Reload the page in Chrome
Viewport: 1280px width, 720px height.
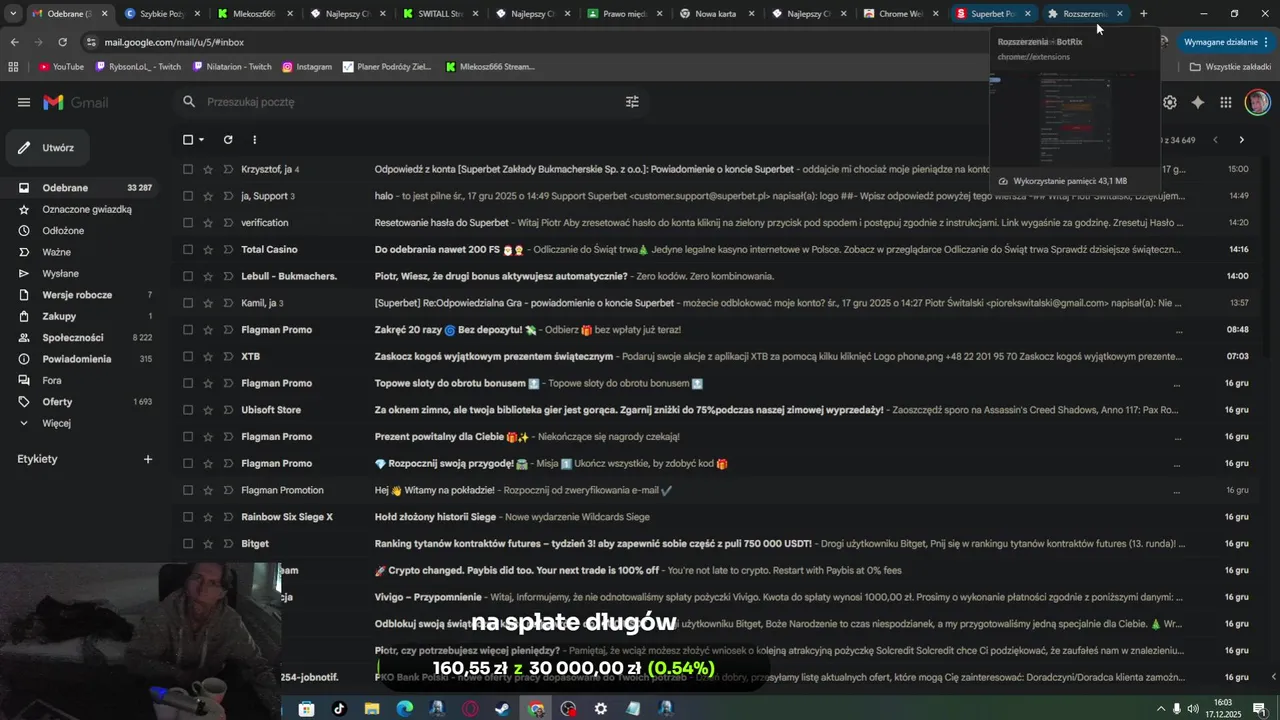(62, 42)
